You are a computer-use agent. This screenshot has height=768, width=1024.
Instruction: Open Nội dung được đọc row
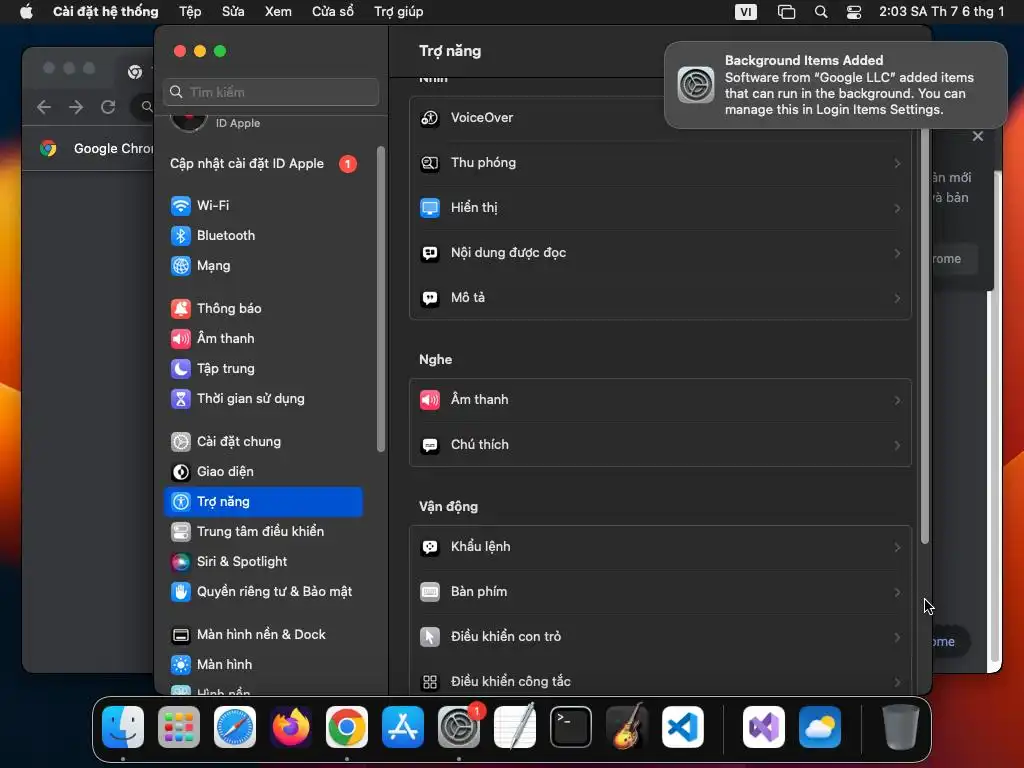tap(660, 253)
